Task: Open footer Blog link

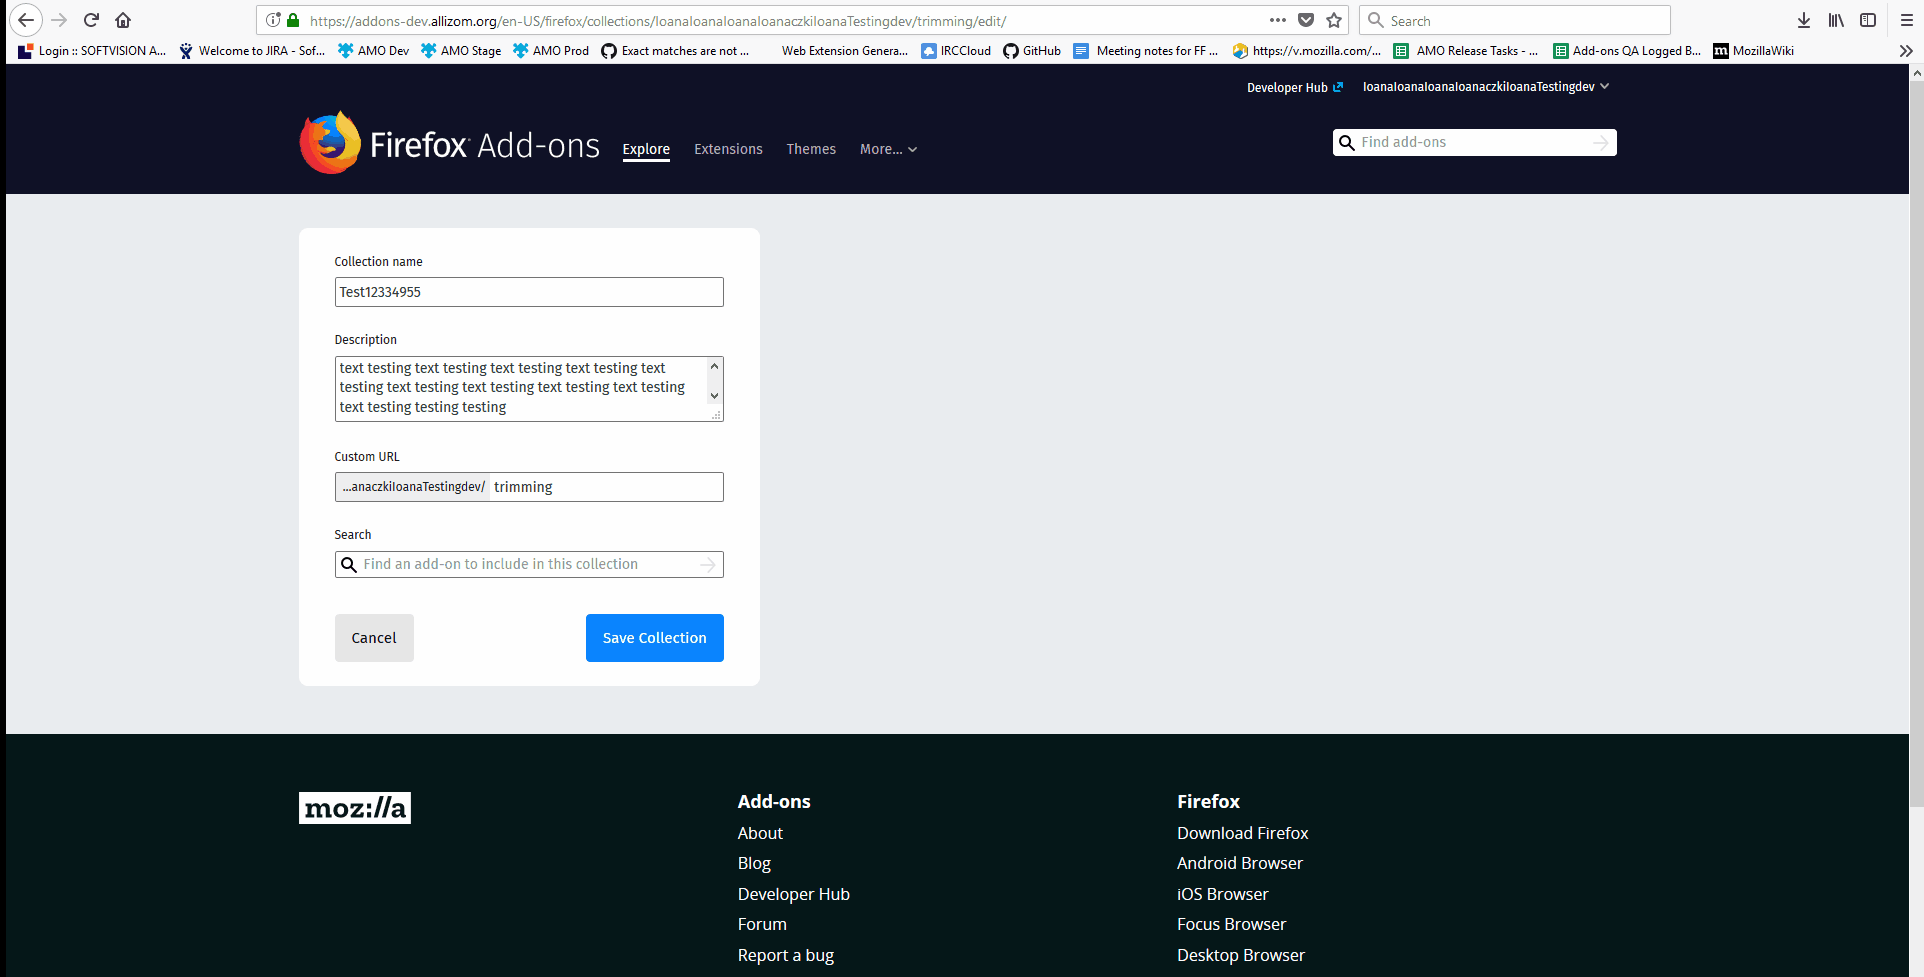Action: [754, 863]
